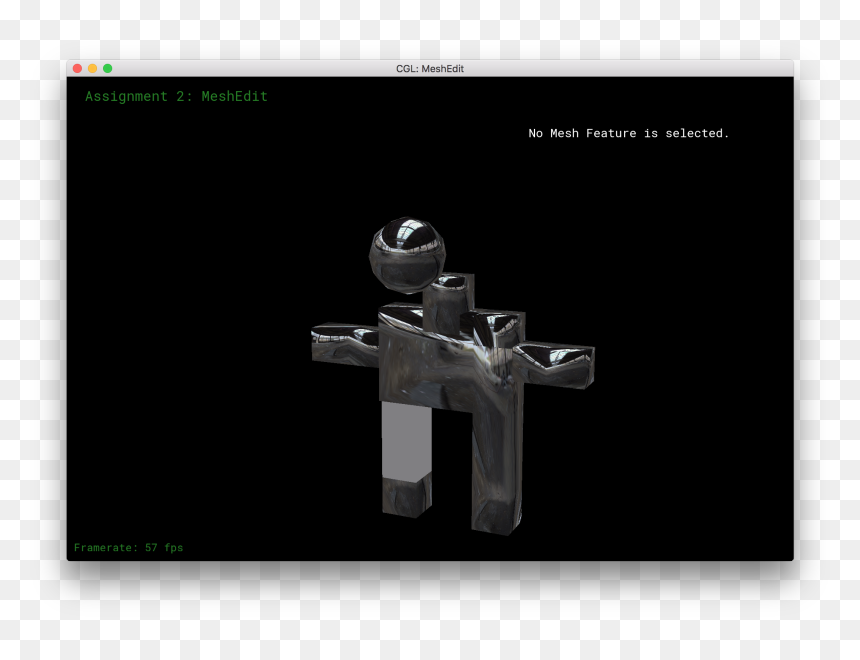
Task: Select the spherical head of the mesh figure
Action: click(x=407, y=255)
